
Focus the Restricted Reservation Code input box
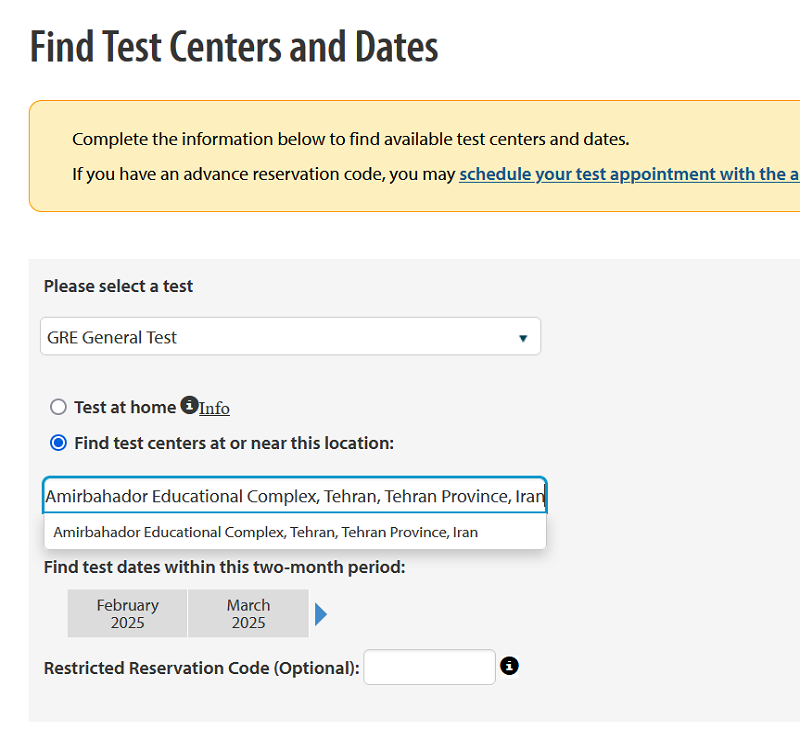[429, 667]
